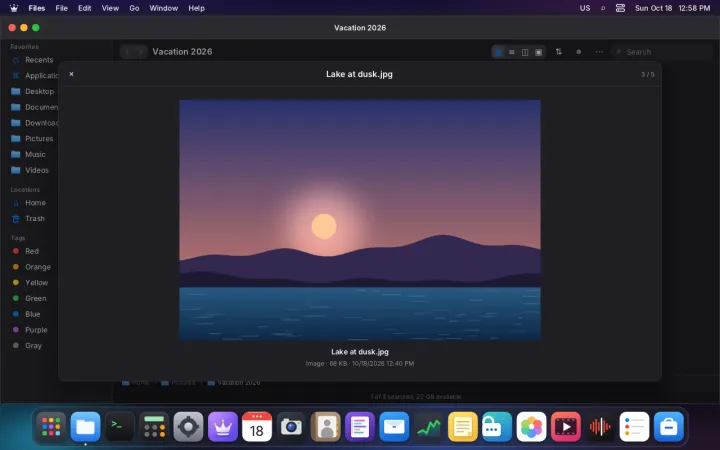Open Files from the dock
The width and height of the screenshot is (720, 450).
[x=85, y=427]
